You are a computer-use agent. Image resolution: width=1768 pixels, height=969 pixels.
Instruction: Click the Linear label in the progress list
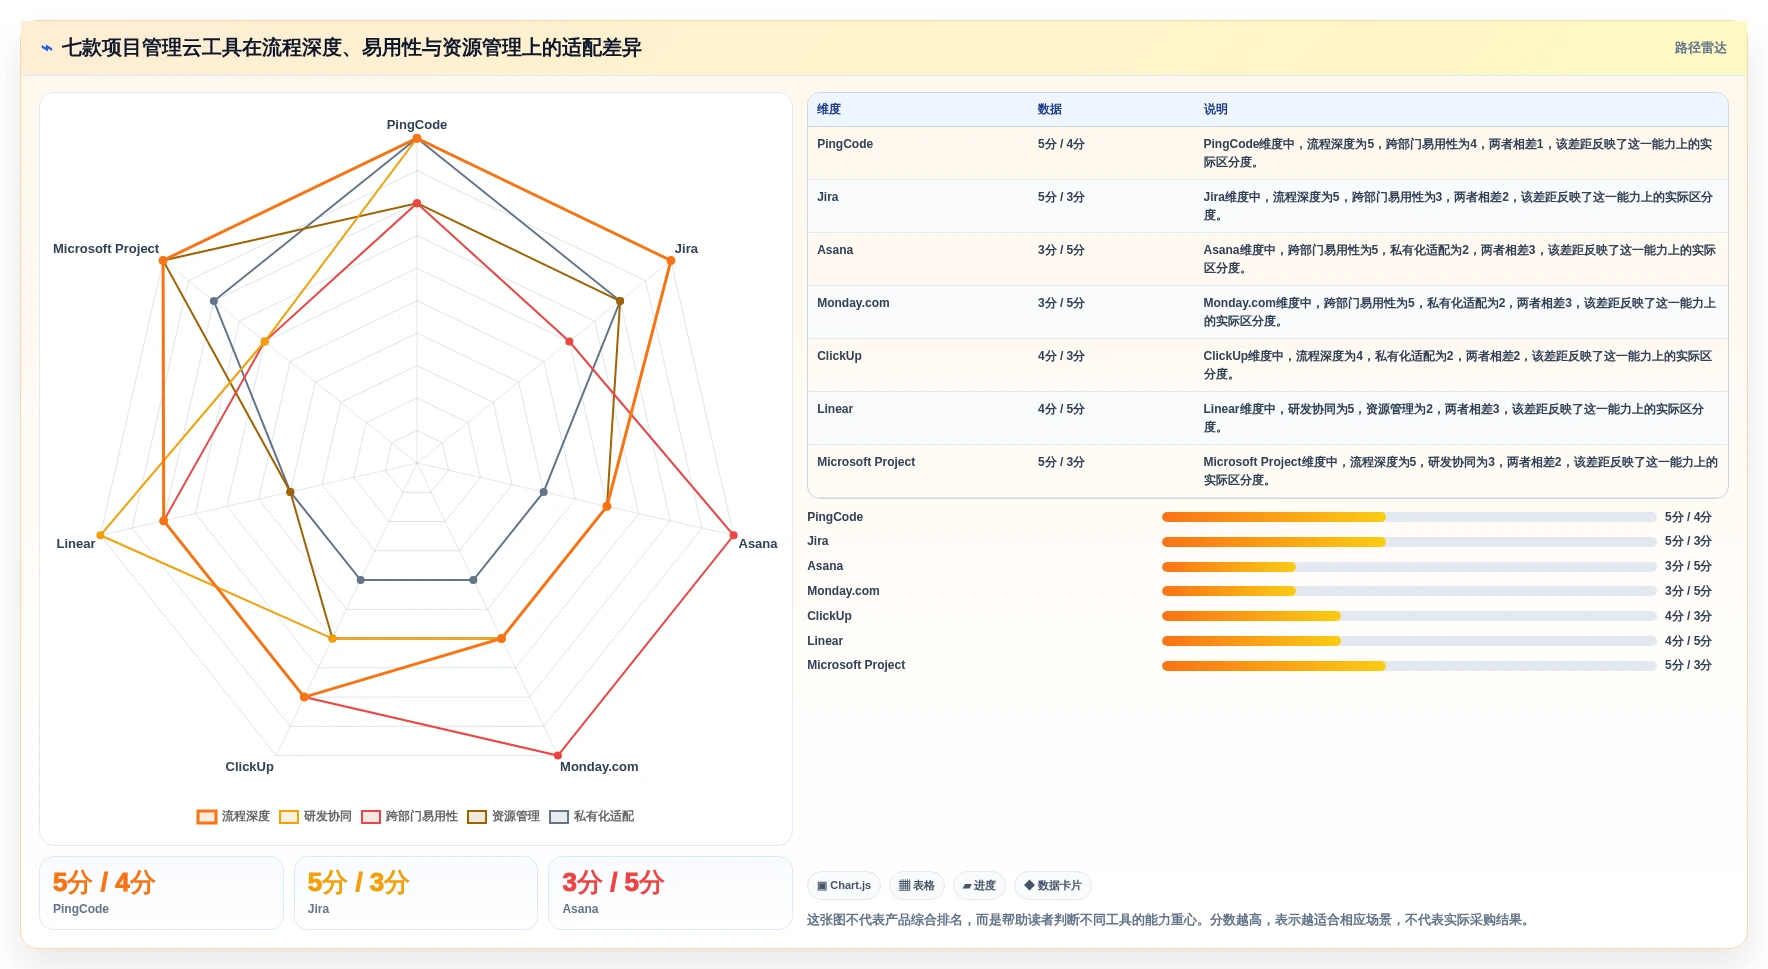point(825,641)
